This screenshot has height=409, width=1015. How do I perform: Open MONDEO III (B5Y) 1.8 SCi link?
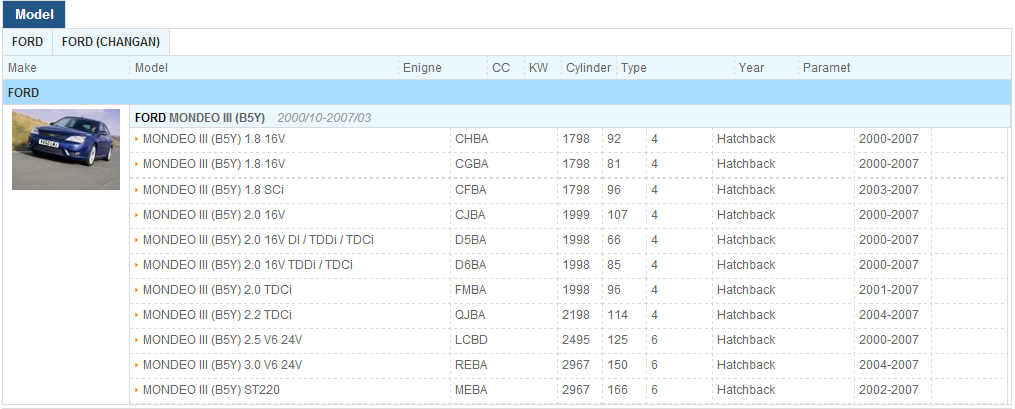213,190
